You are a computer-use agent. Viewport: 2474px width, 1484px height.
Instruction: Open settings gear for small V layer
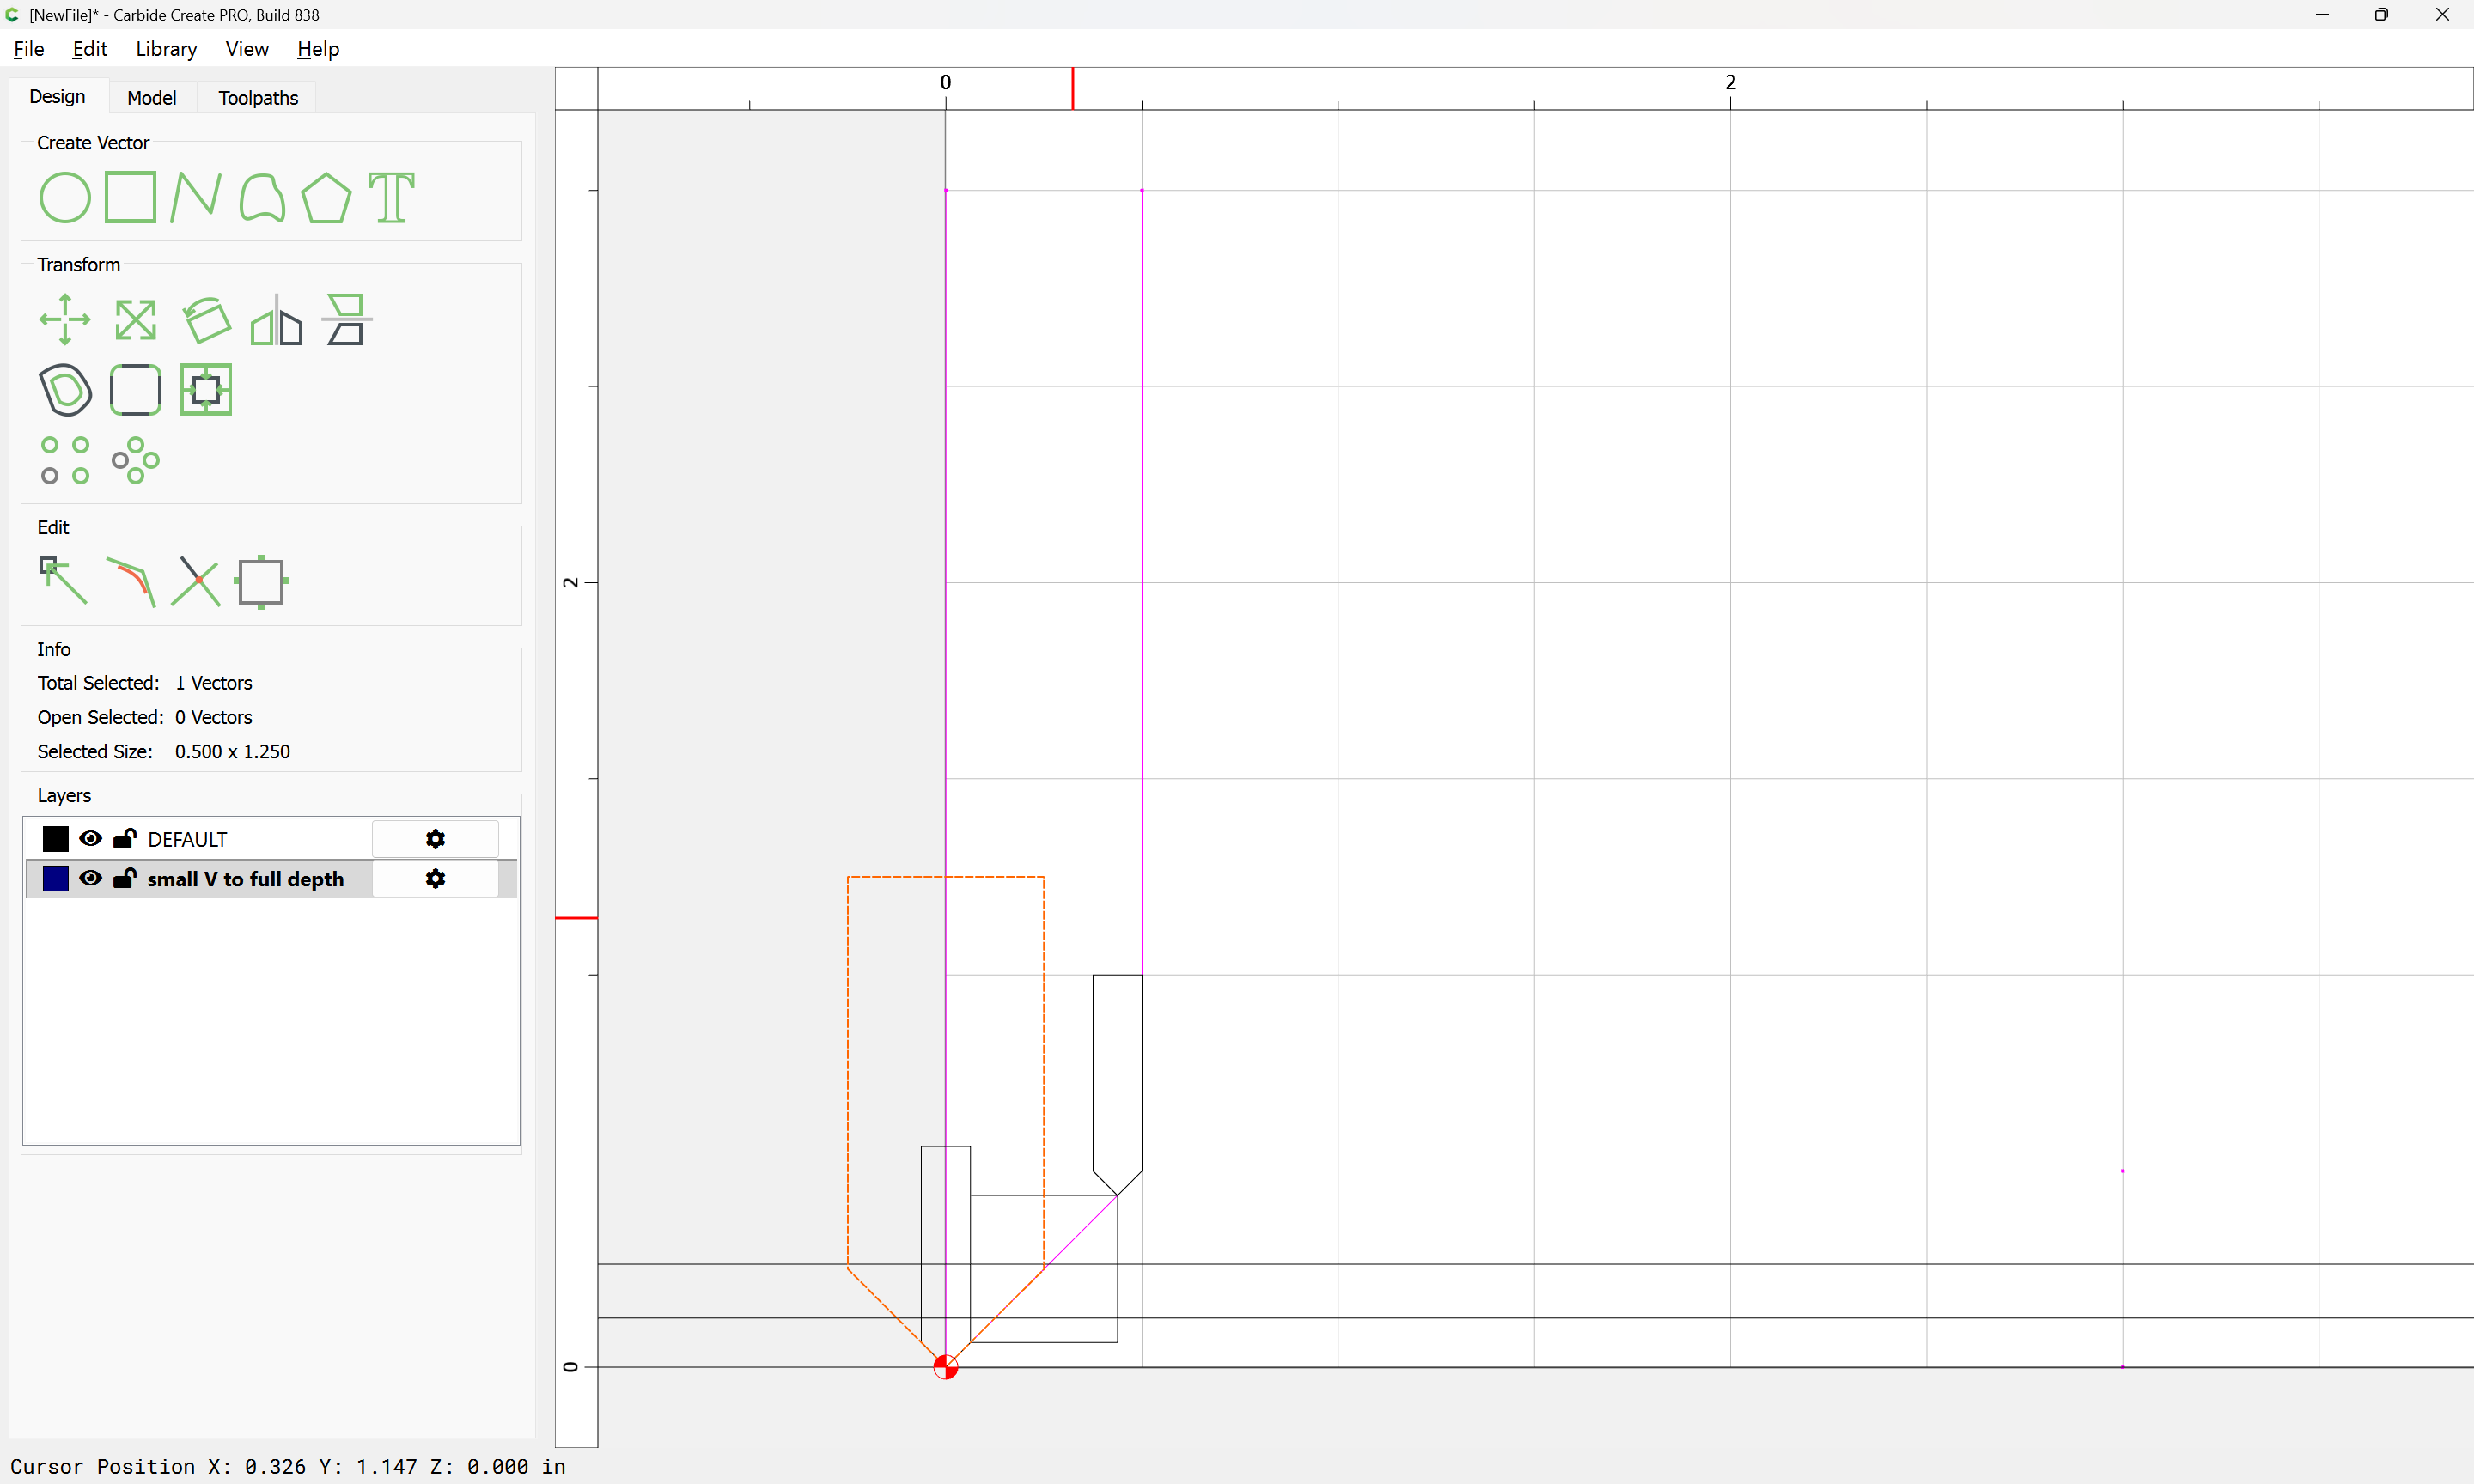435,878
